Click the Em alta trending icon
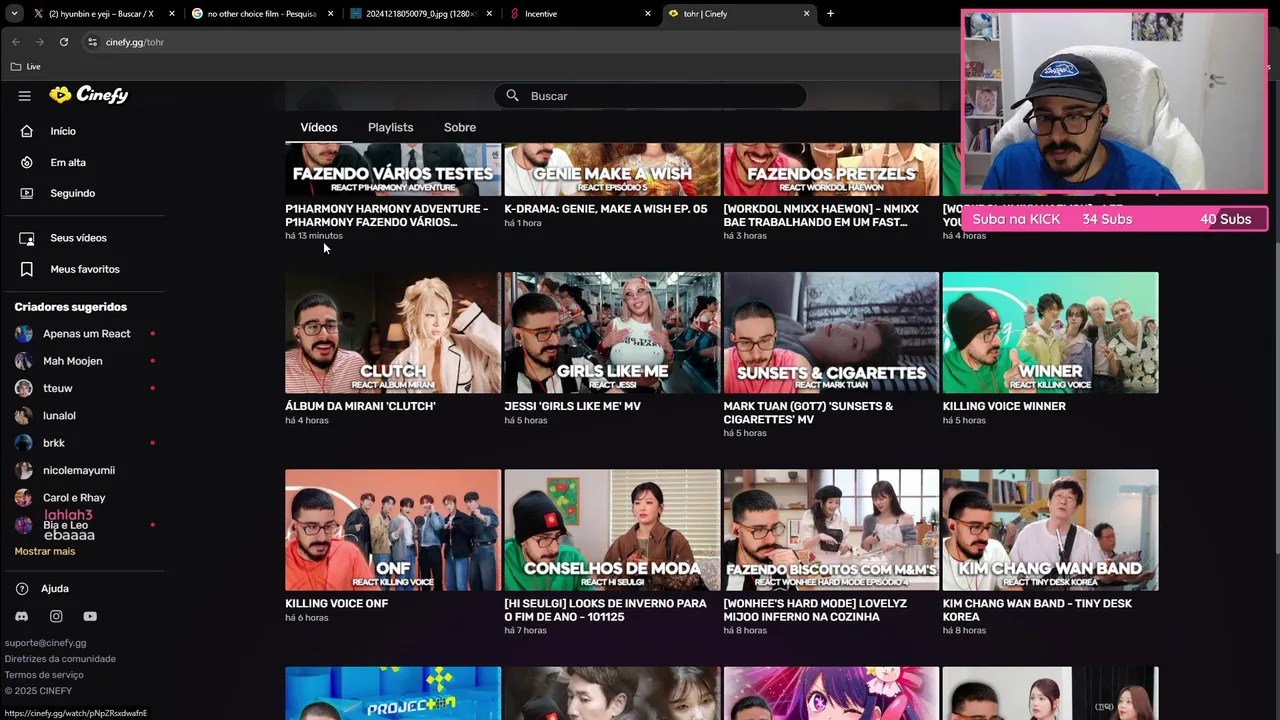 27,162
